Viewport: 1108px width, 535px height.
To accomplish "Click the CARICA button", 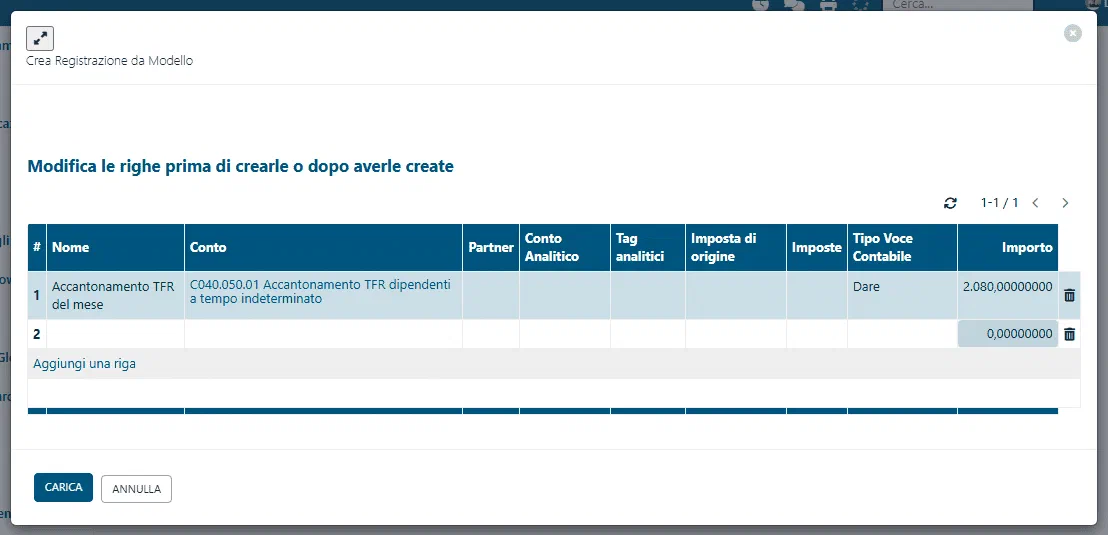I will (64, 488).
